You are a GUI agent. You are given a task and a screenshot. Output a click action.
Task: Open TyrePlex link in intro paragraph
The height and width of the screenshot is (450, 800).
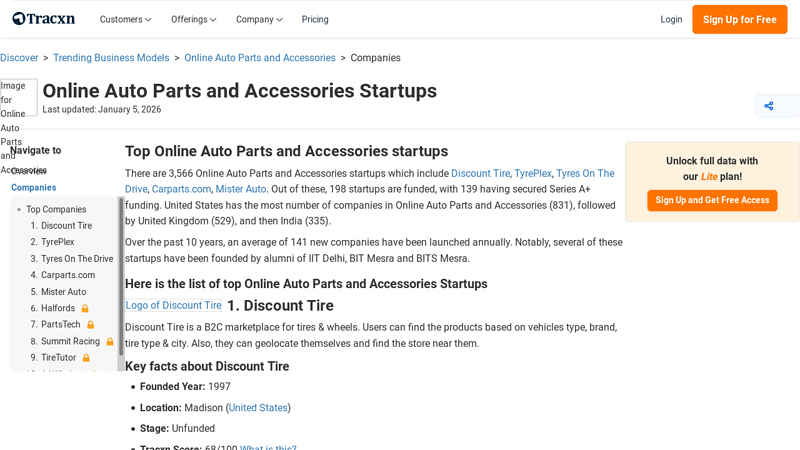pyautogui.click(x=533, y=173)
